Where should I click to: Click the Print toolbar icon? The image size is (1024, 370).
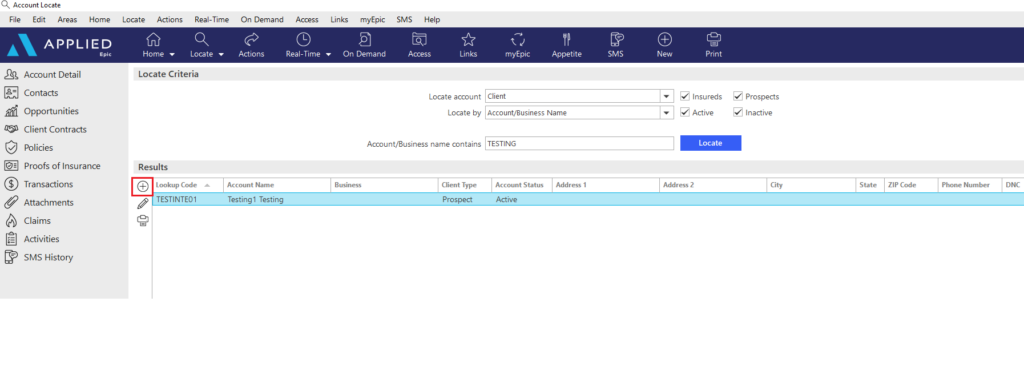click(714, 39)
